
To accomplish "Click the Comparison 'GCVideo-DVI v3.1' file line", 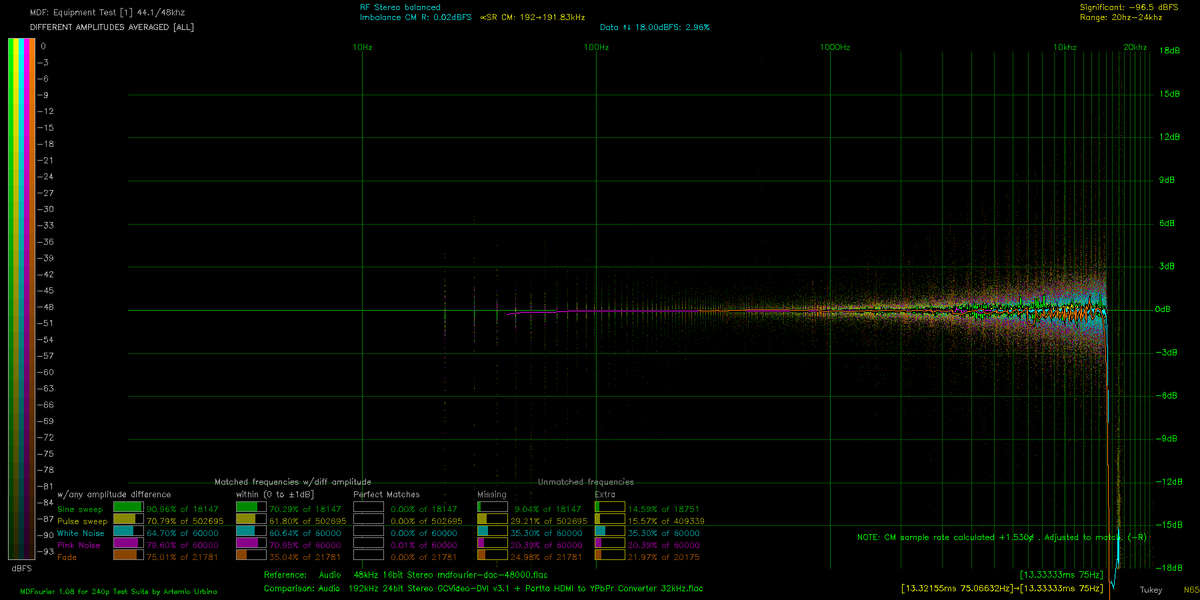I will click(483, 588).
